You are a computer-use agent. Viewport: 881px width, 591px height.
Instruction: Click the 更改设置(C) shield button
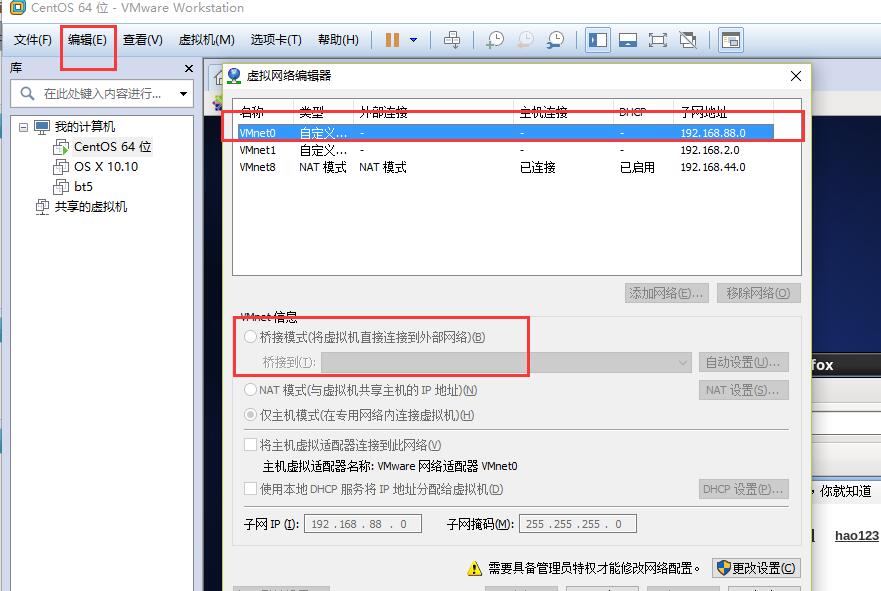pyautogui.click(x=756, y=568)
